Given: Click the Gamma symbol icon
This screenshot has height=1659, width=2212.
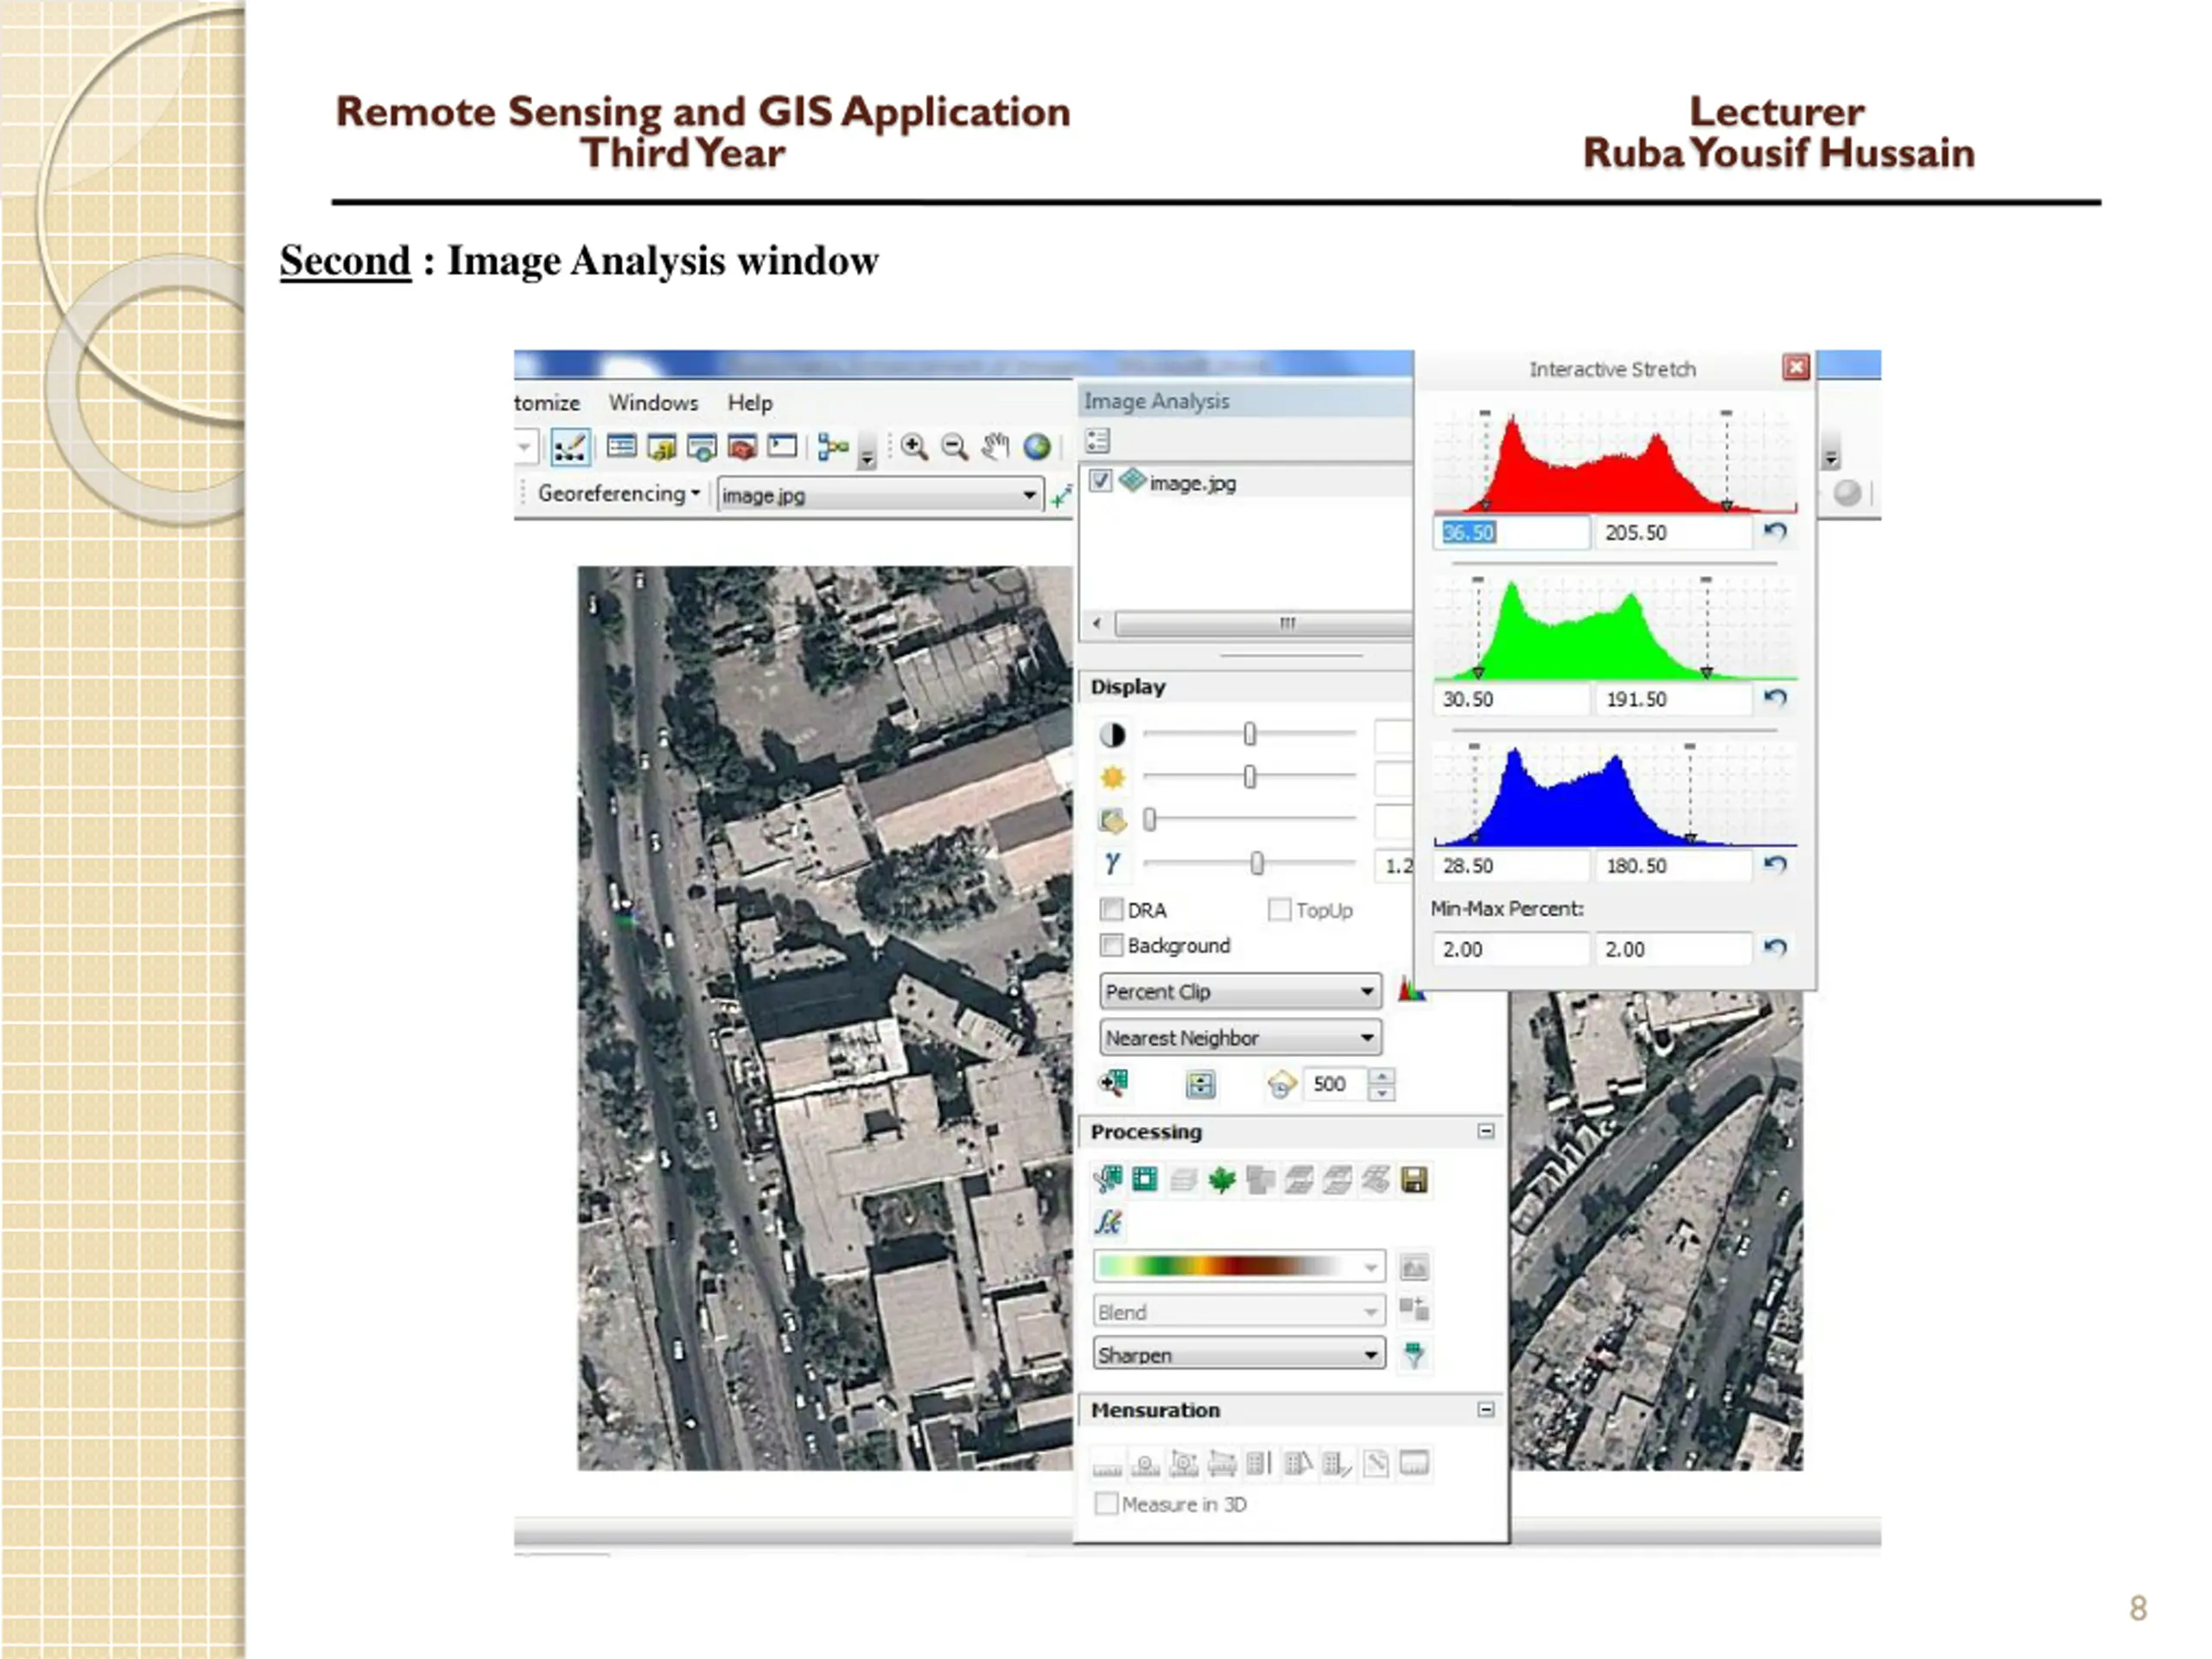Looking at the screenshot, I should point(1112,862).
